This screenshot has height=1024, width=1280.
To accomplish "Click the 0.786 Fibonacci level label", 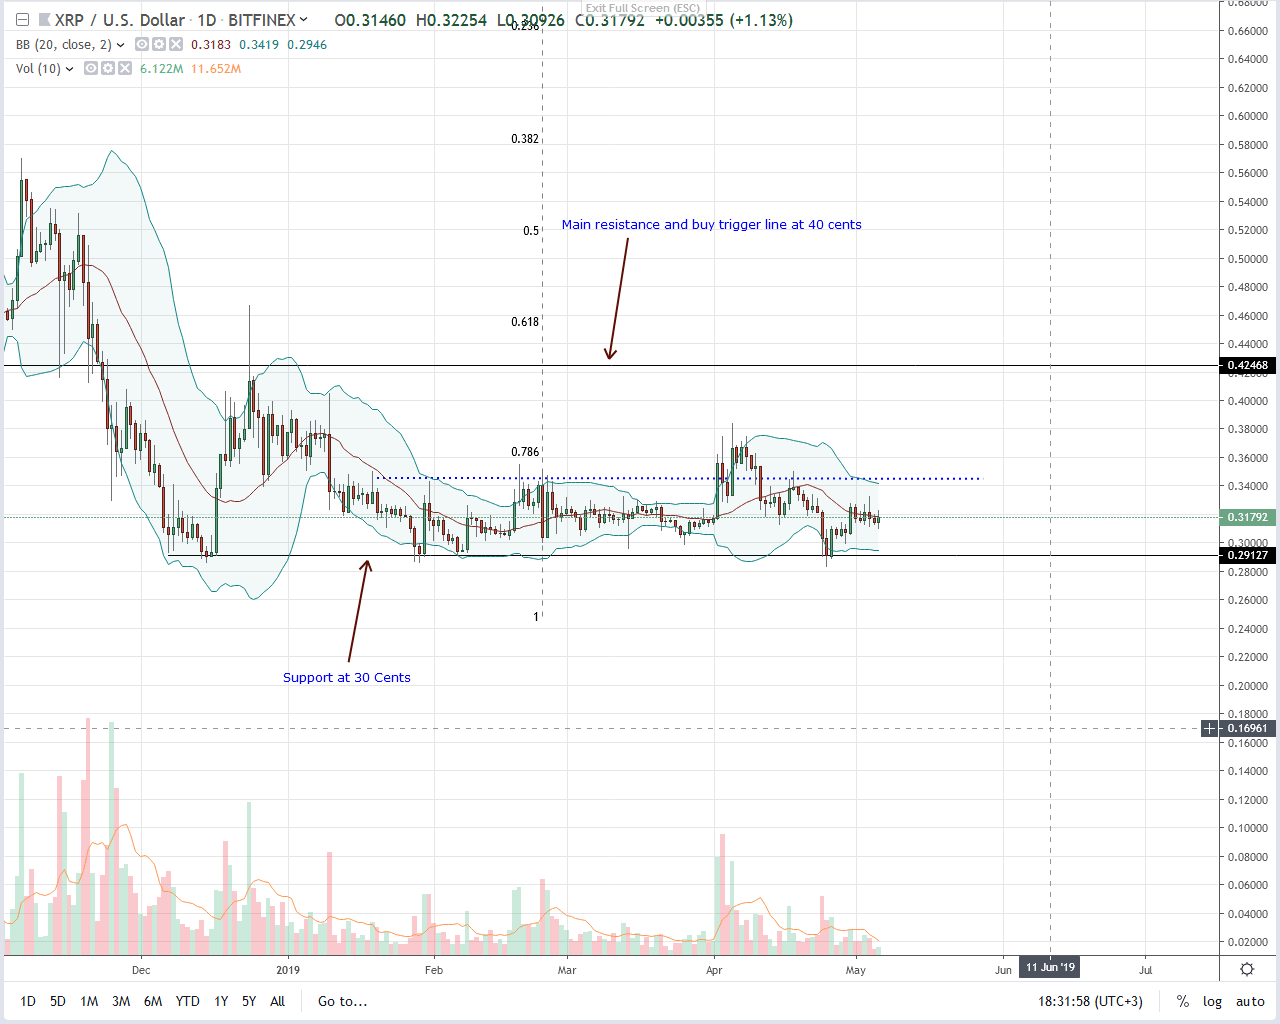I will pyautogui.click(x=525, y=452).
